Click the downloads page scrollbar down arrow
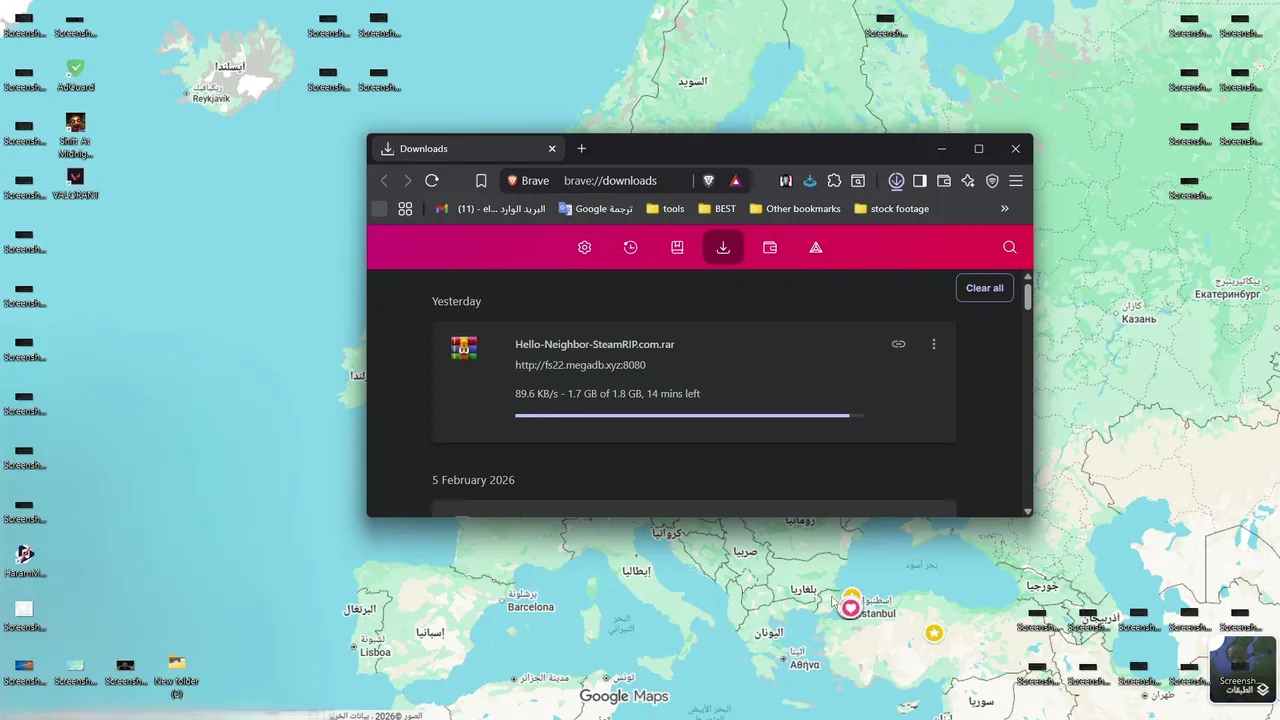 [1027, 511]
